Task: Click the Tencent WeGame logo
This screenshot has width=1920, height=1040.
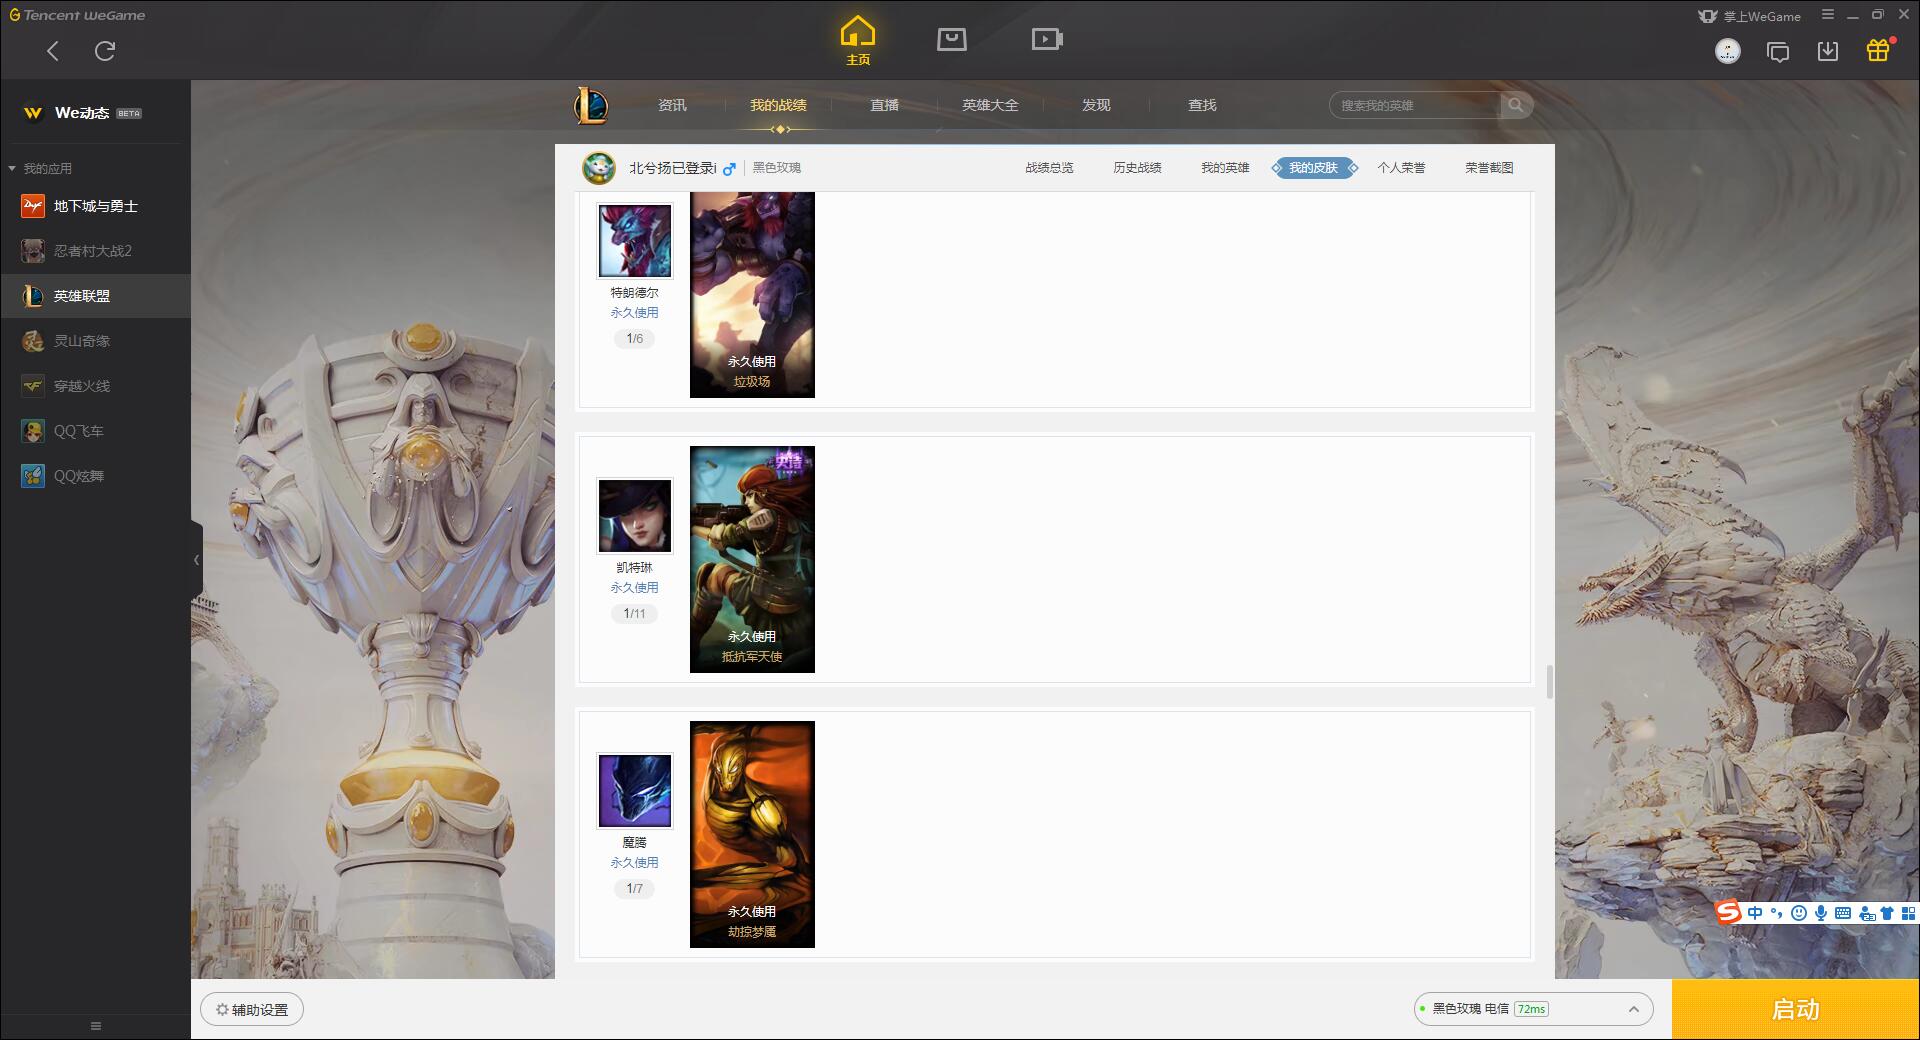Action: 77,15
